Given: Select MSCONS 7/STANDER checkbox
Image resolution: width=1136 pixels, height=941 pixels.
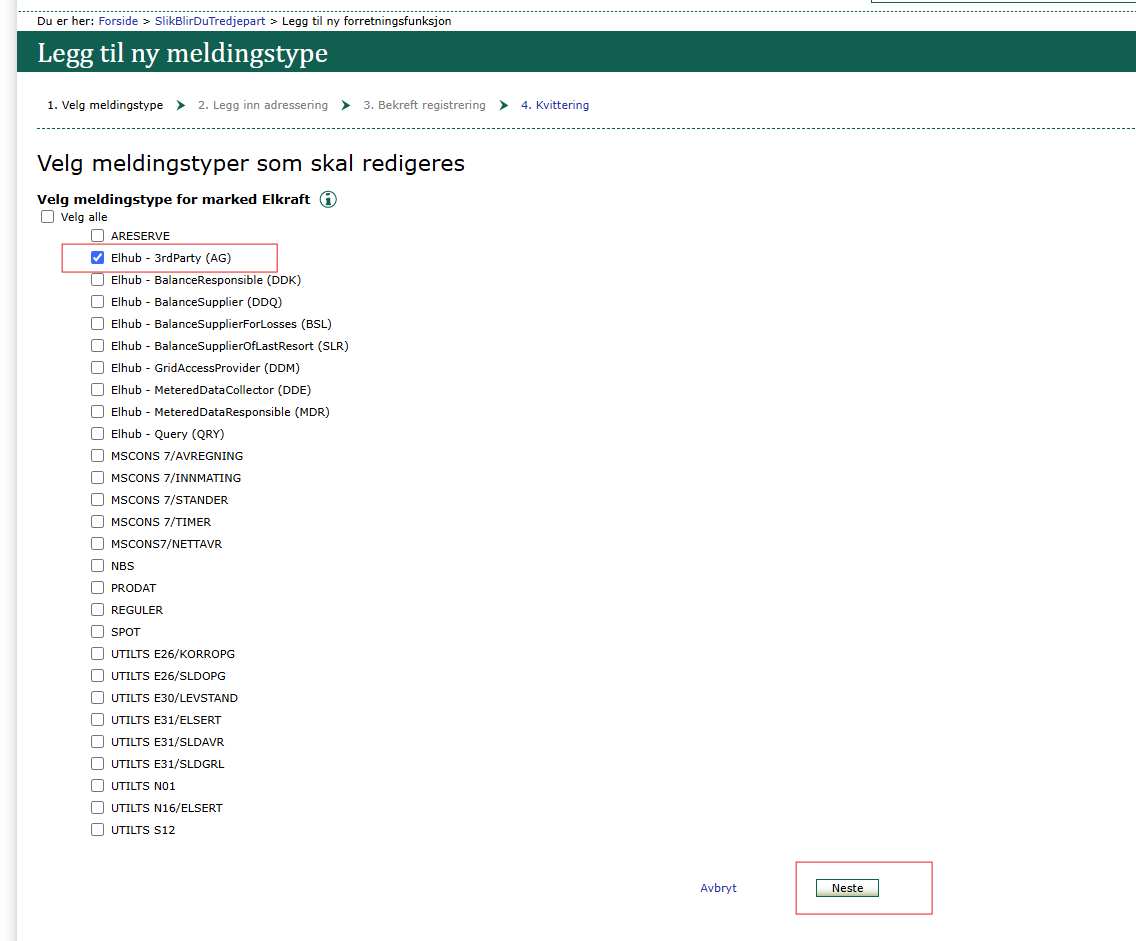Looking at the screenshot, I should pyautogui.click(x=98, y=499).
